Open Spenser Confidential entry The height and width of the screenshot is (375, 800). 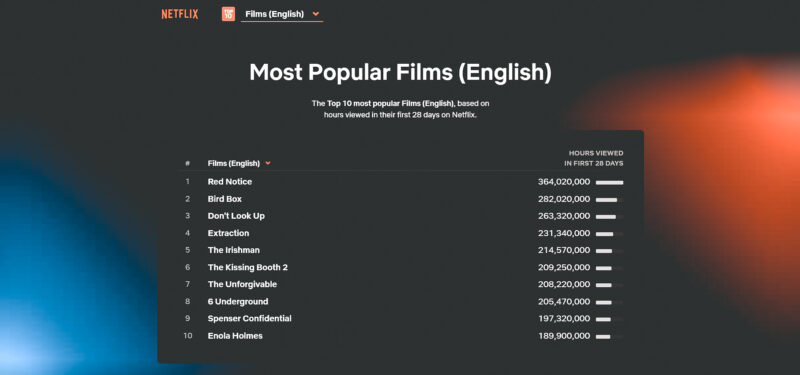249,318
